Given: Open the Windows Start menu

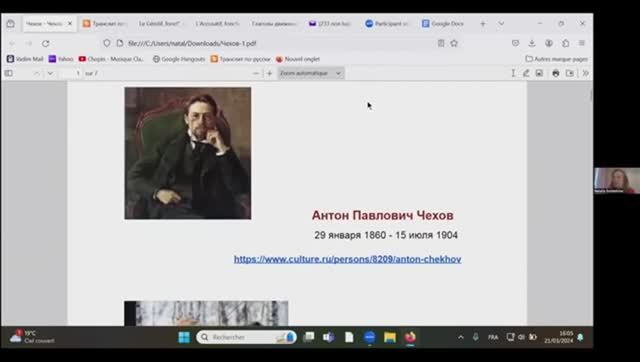Looking at the screenshot, I should pyautogui.click(x=184, y=337).
